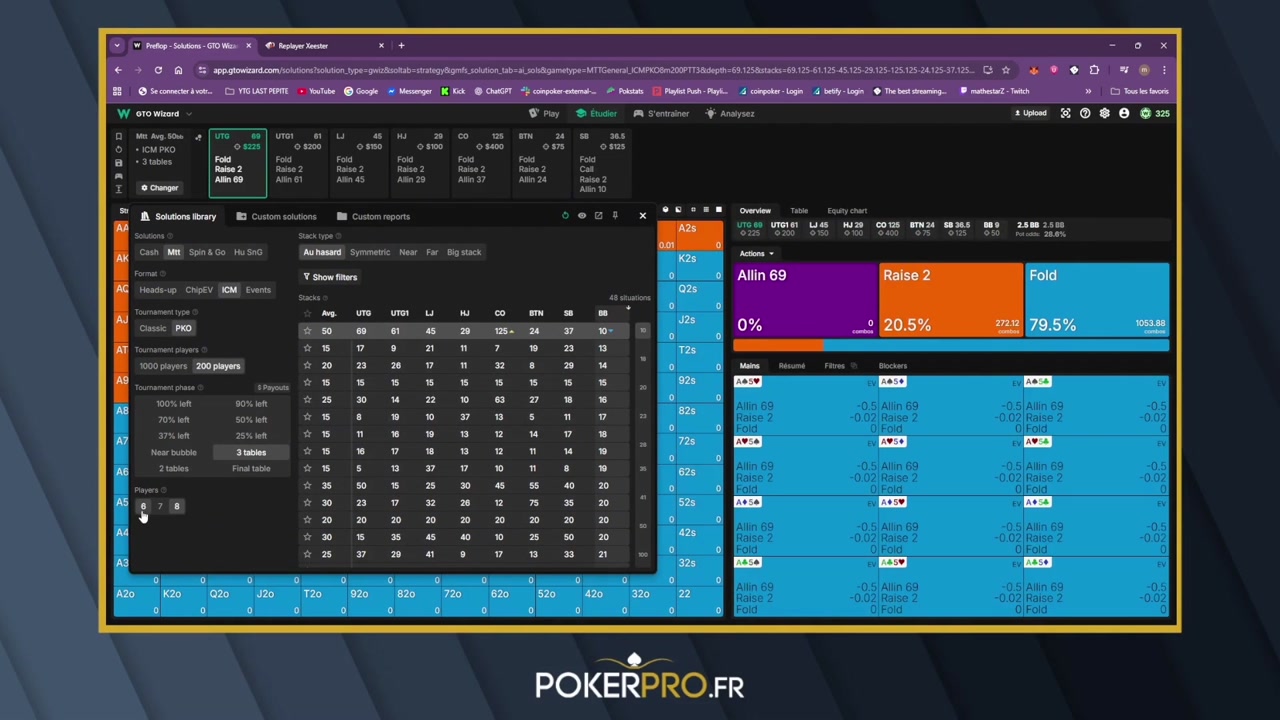Image resolution: width=1280 pixels, height=720 pixels.
Task: Open the Chrome three-dot menu
Action: point(1164,70)
